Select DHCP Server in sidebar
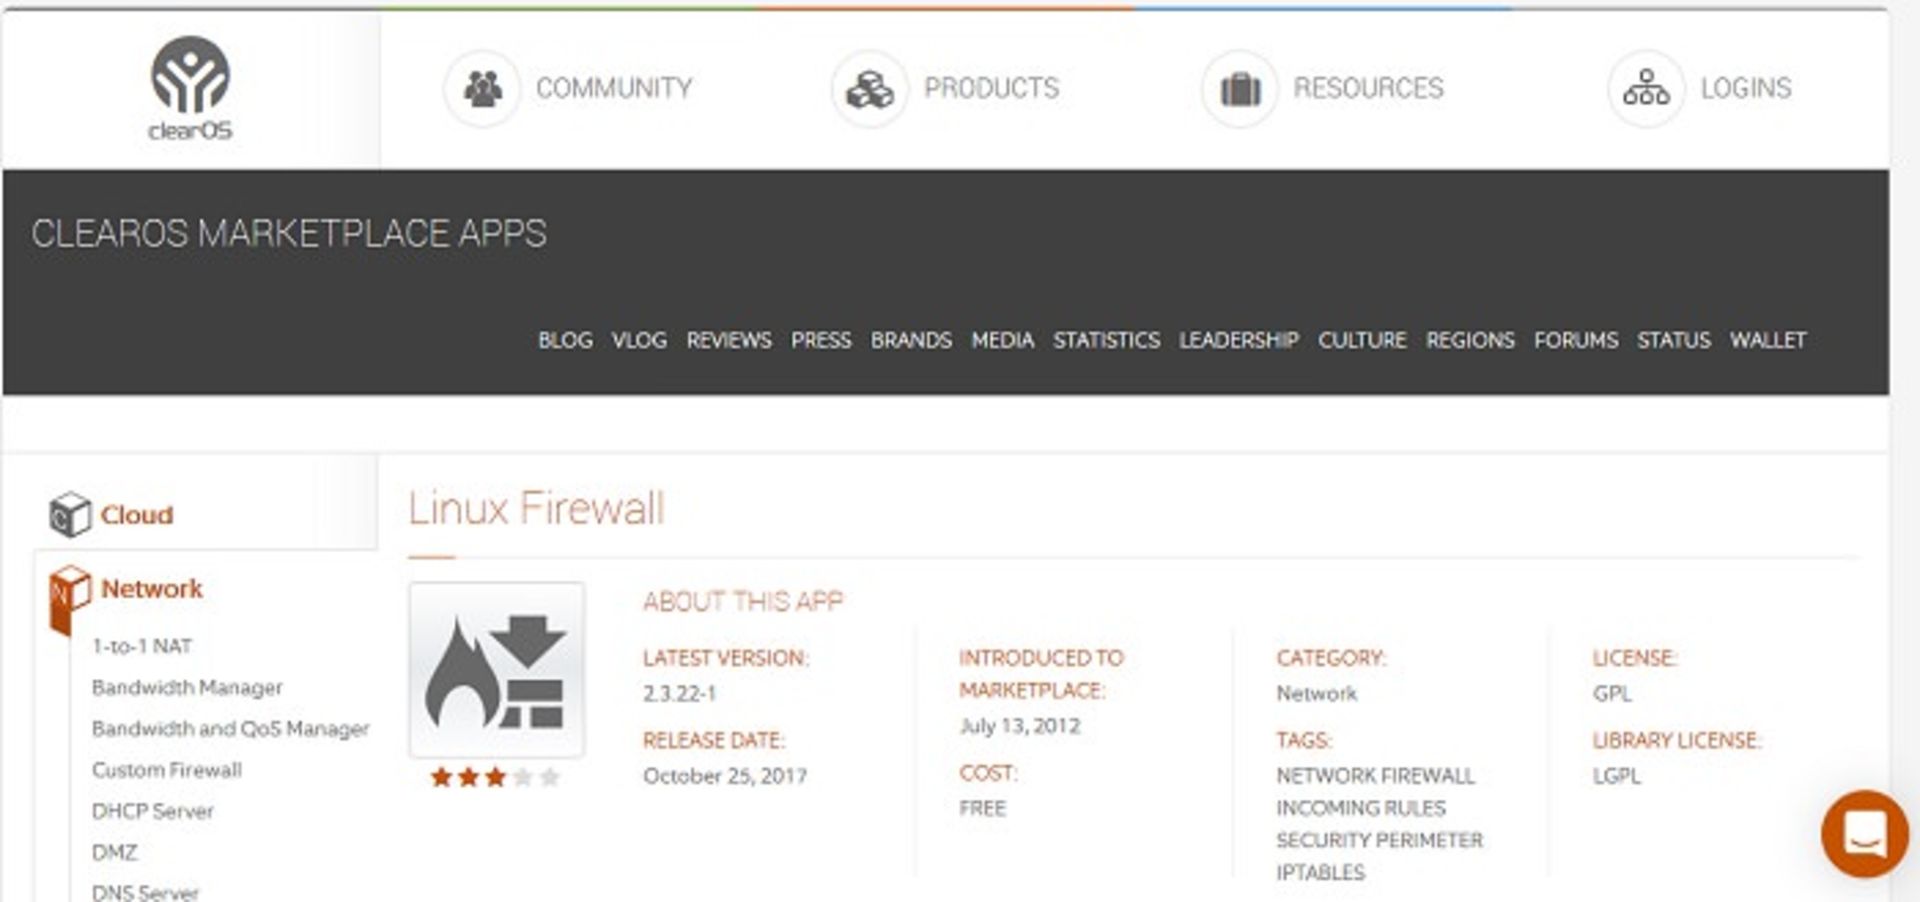The width and height of the screenshot is (1920, 902). pos(153,811)
